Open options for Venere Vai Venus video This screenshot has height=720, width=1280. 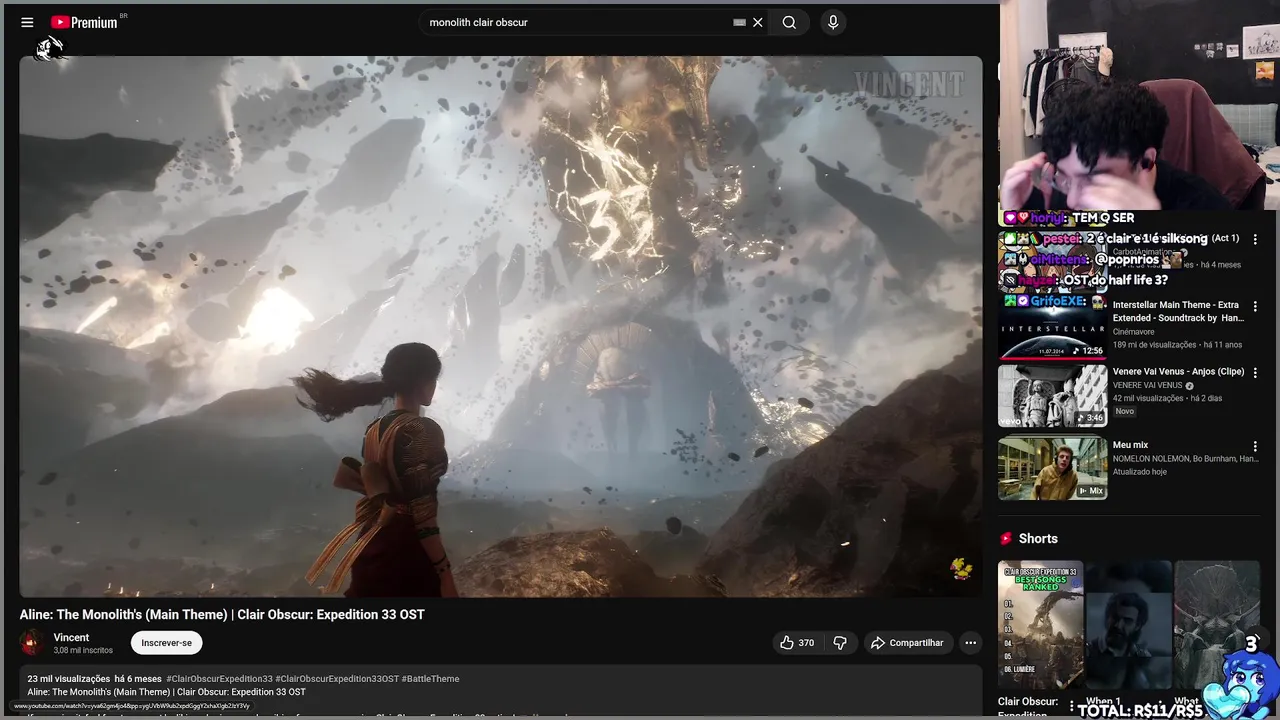[x=1255, y=373]
